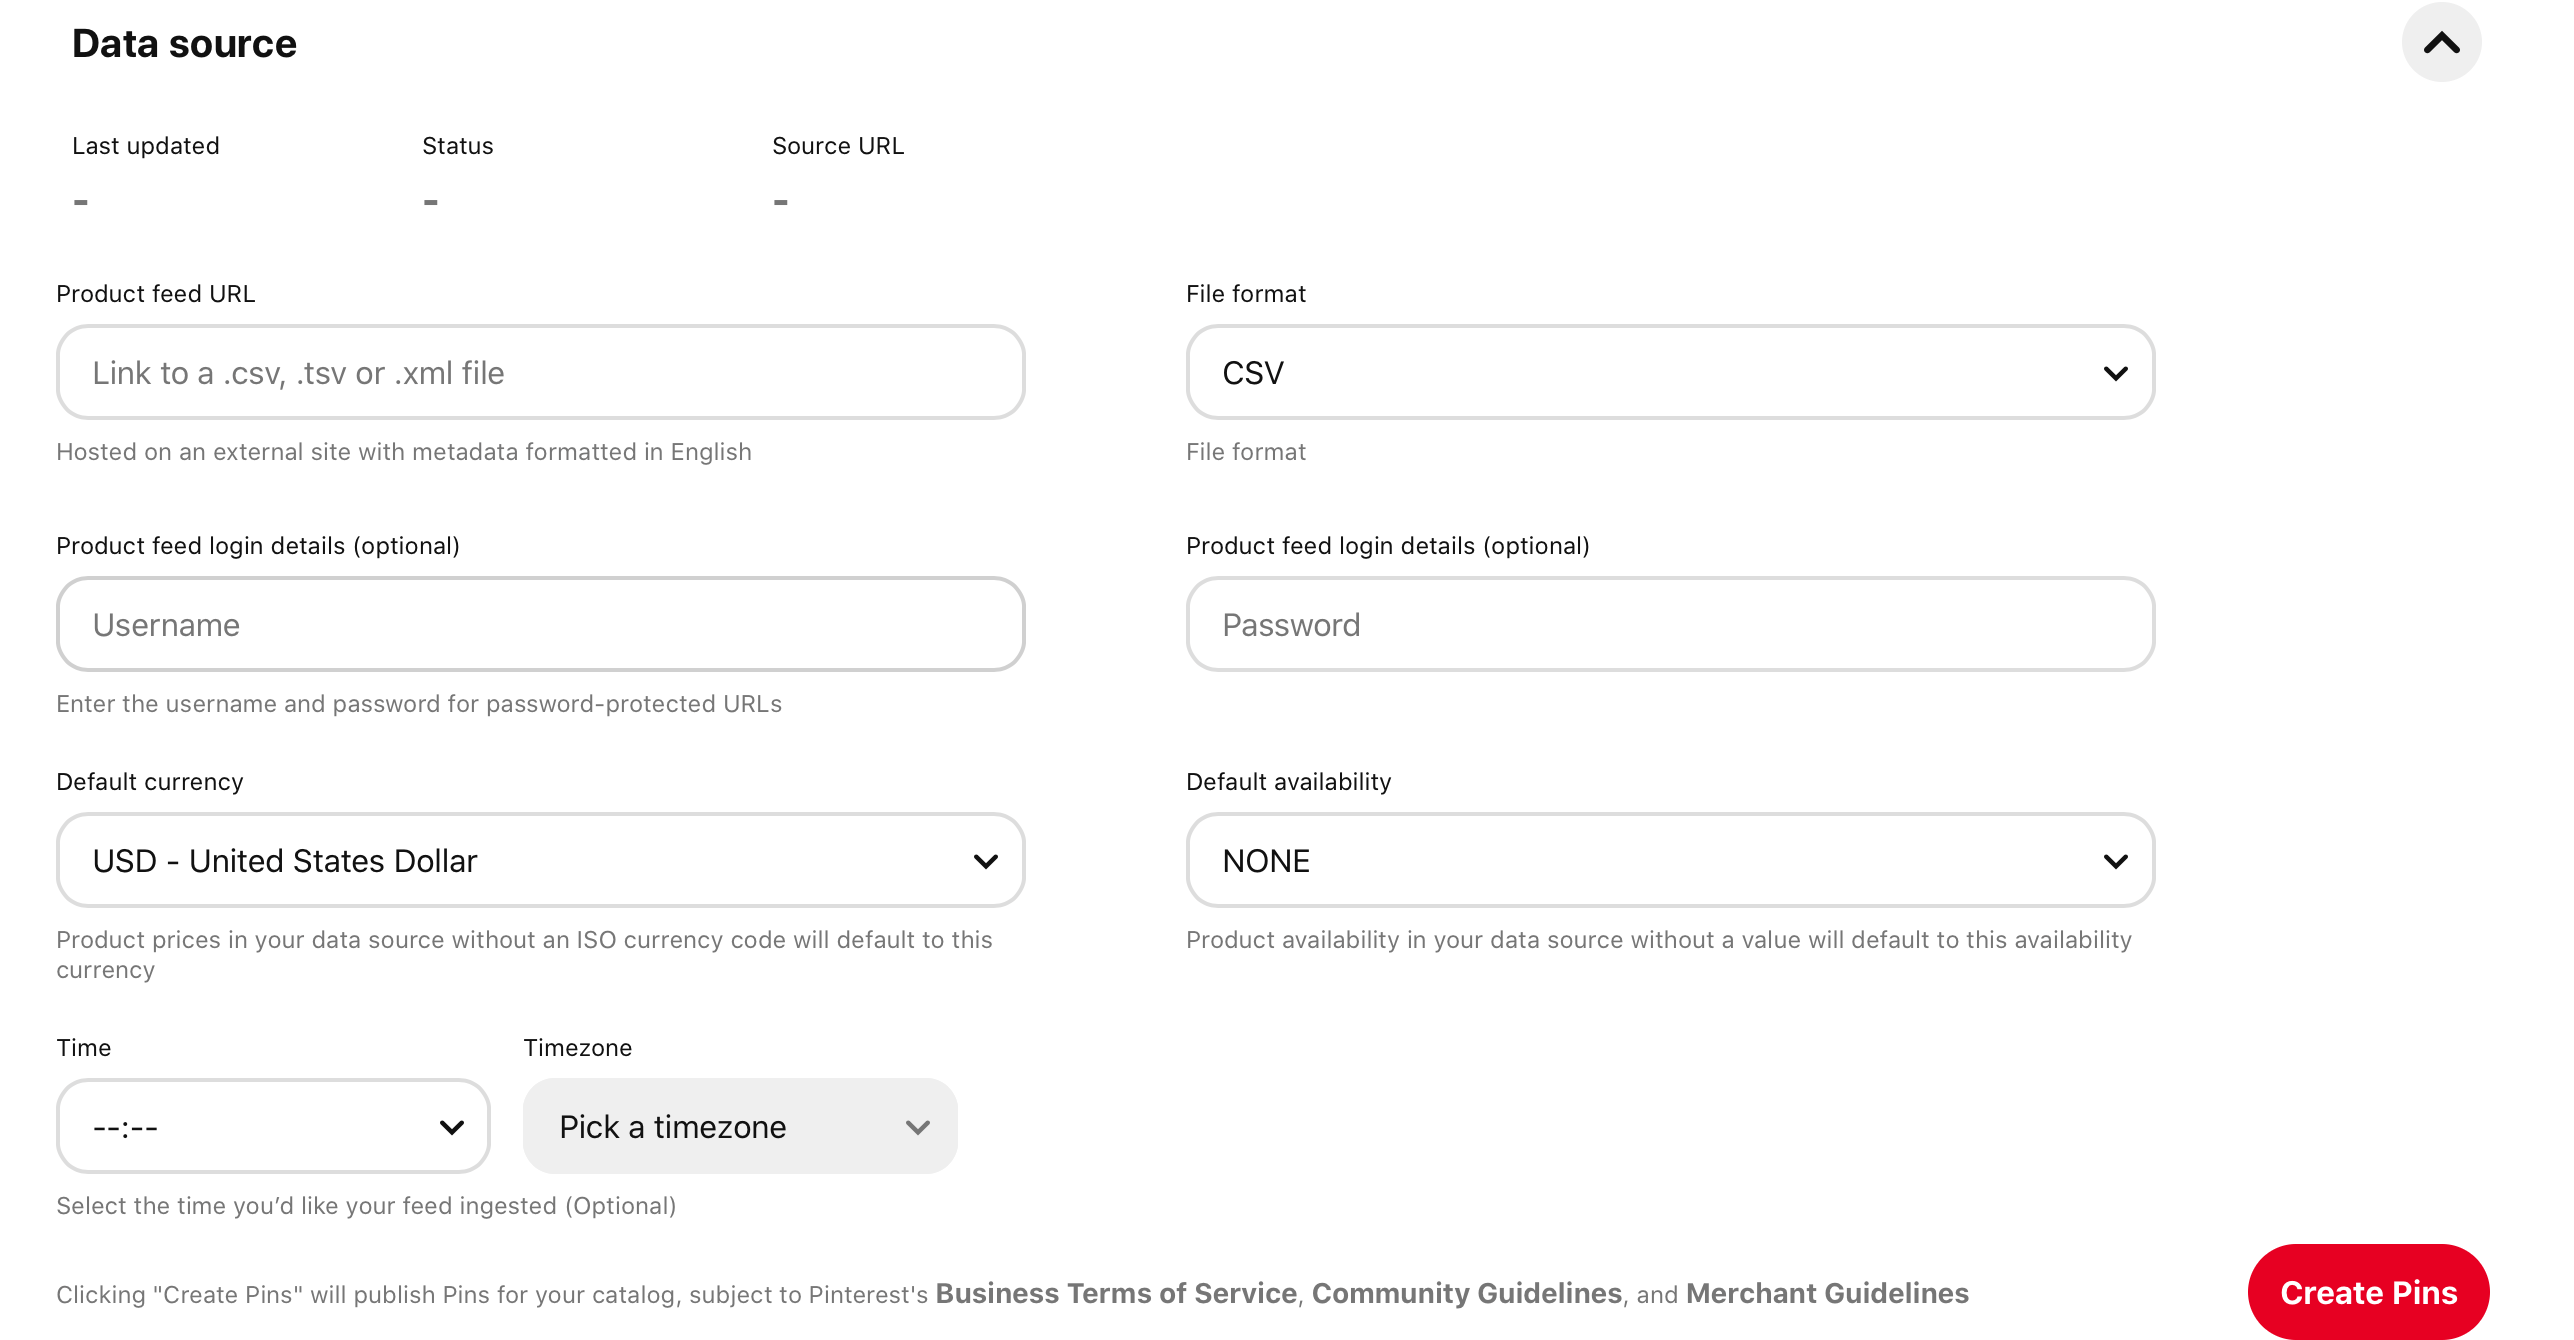Click the Username field
The image size is (2574, 1340).
coord(539,624)
